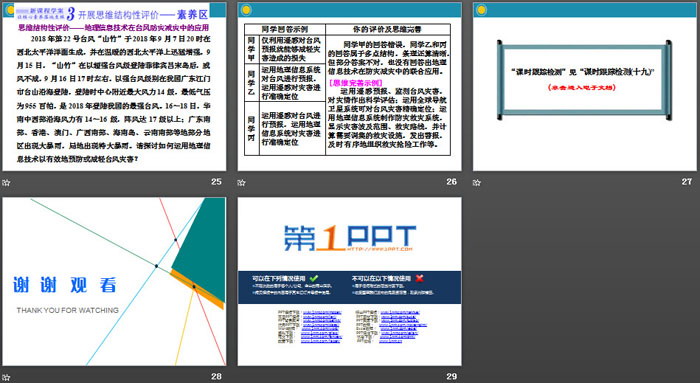Click the '谢谢观看' text on slide 28
The height and width of the screenshot is (383, 700).
coord(65,285)
